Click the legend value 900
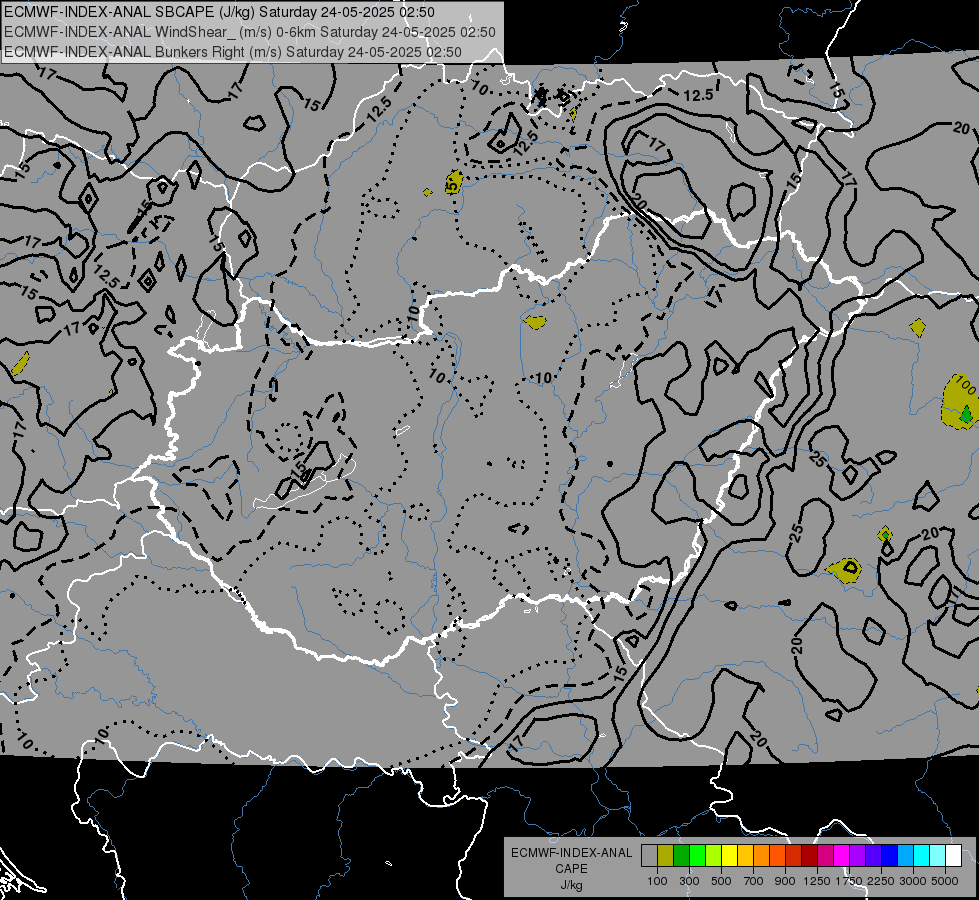The image size is (979, 900). 785,881
